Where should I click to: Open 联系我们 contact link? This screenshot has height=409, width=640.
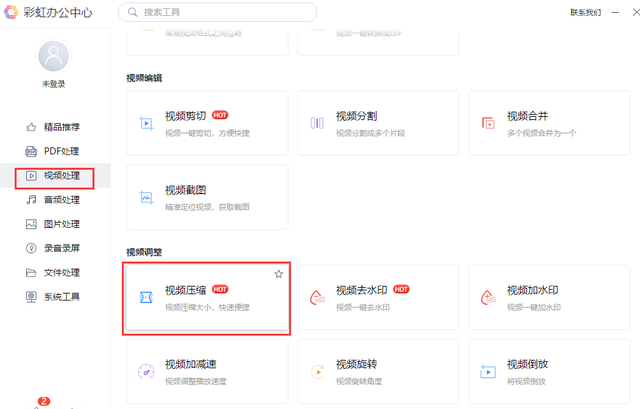click(x=585, y=13)
